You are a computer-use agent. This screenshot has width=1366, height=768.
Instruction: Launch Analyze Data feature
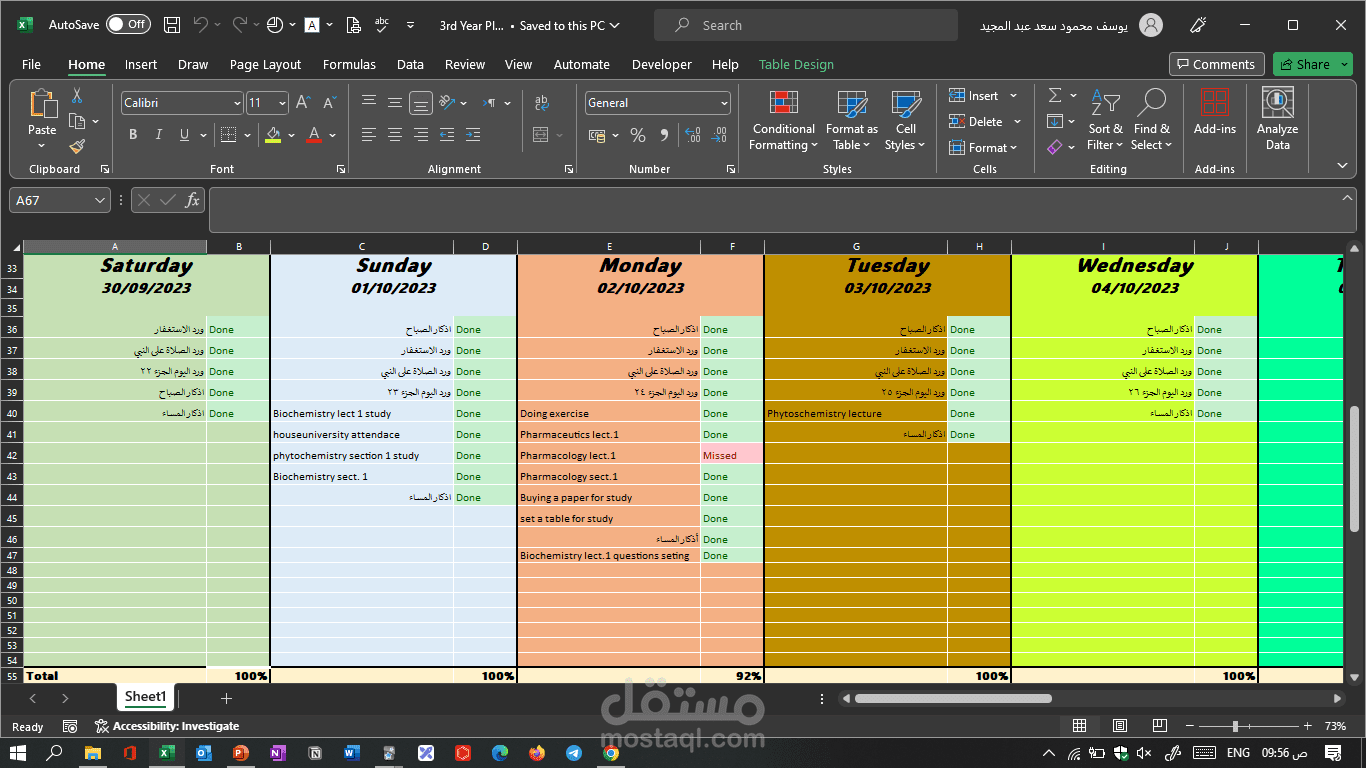(1277, 120)
